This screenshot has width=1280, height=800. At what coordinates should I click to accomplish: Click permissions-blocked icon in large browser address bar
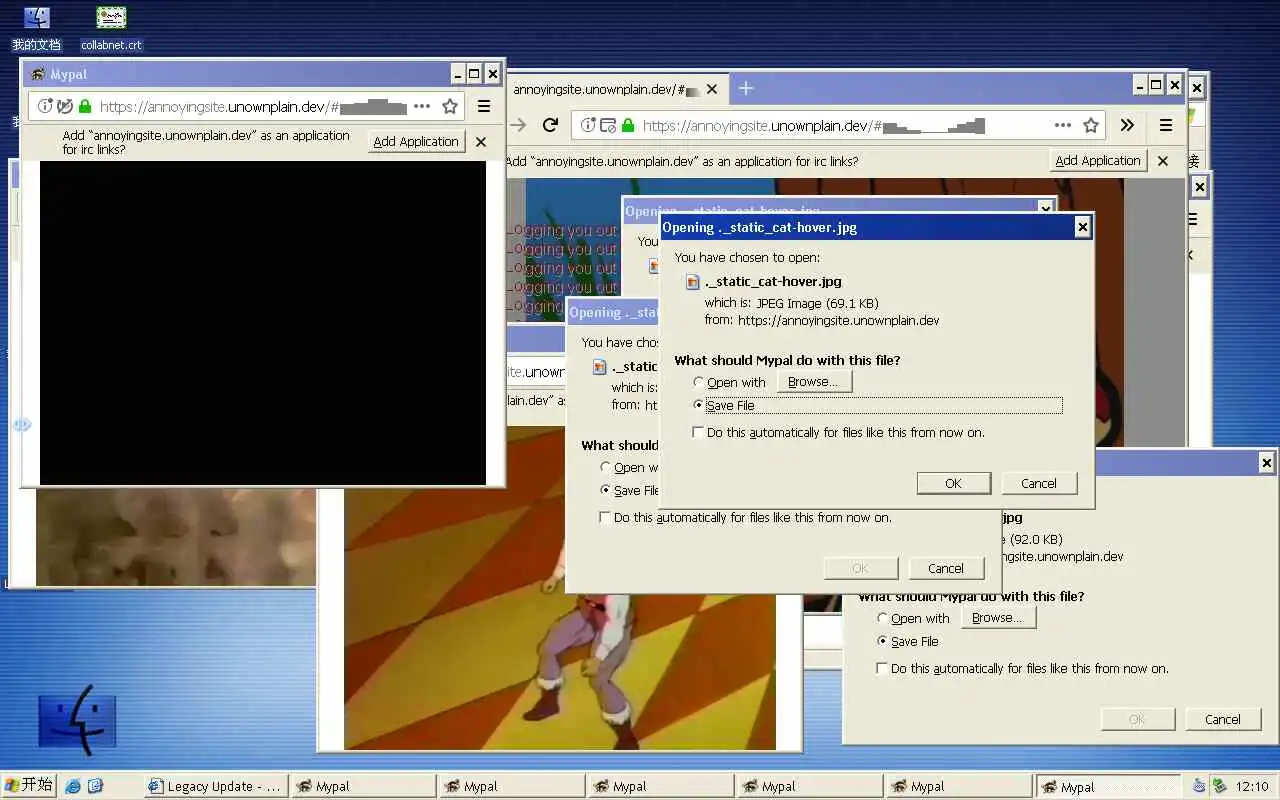click(608, 125)
